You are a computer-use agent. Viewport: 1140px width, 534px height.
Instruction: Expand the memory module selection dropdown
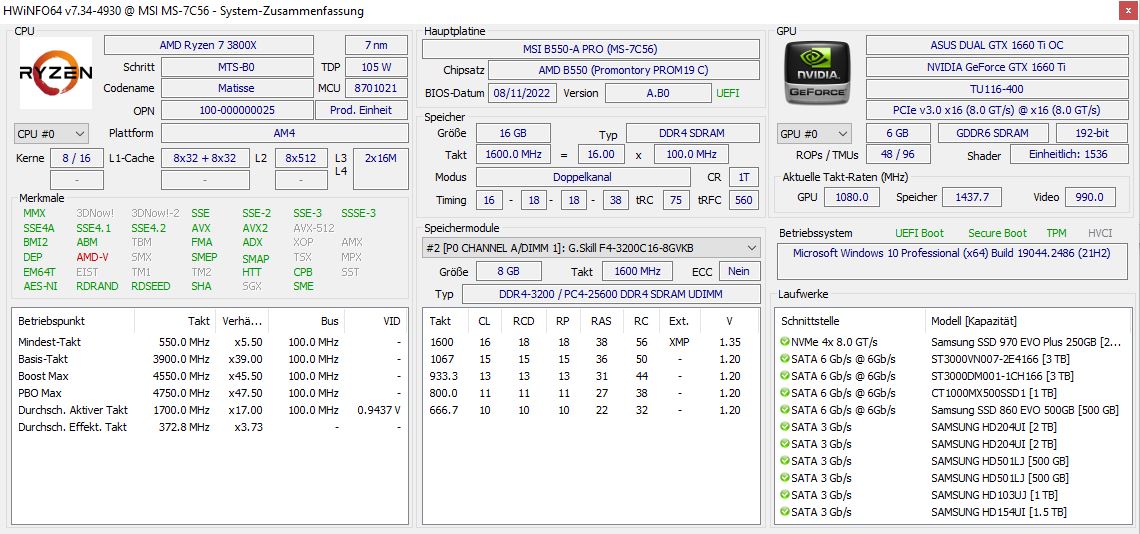[x=591, y=248]
